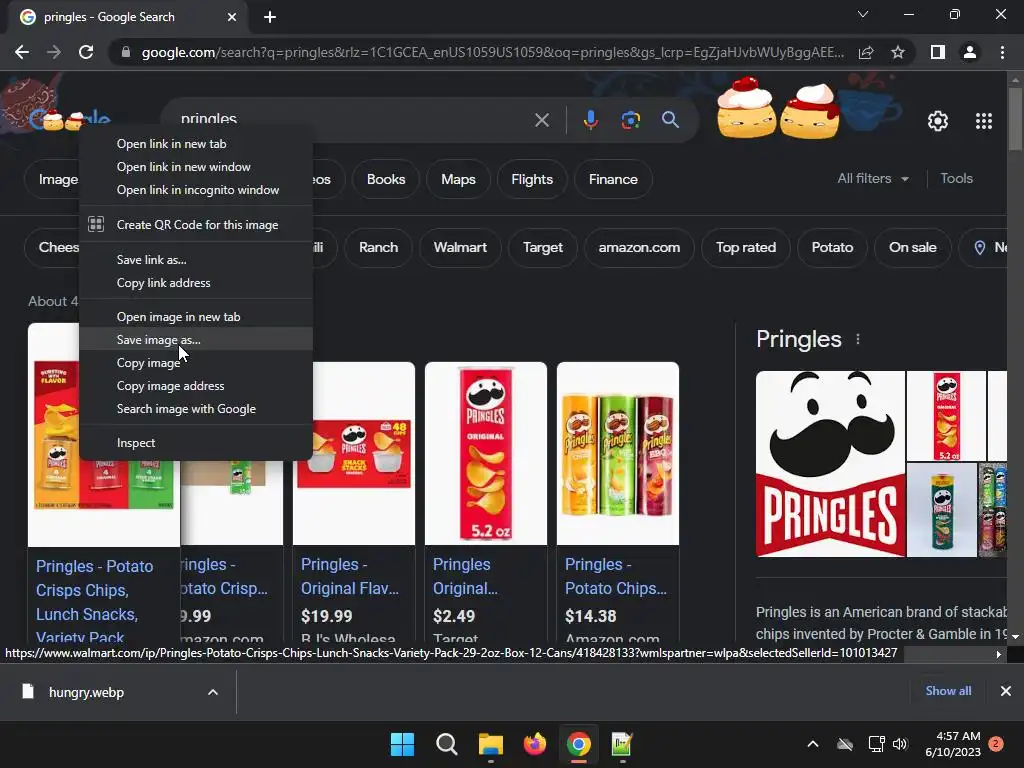Launch Firefox from the taskbar
1024x768 pixels.
[x=535, y=744]
